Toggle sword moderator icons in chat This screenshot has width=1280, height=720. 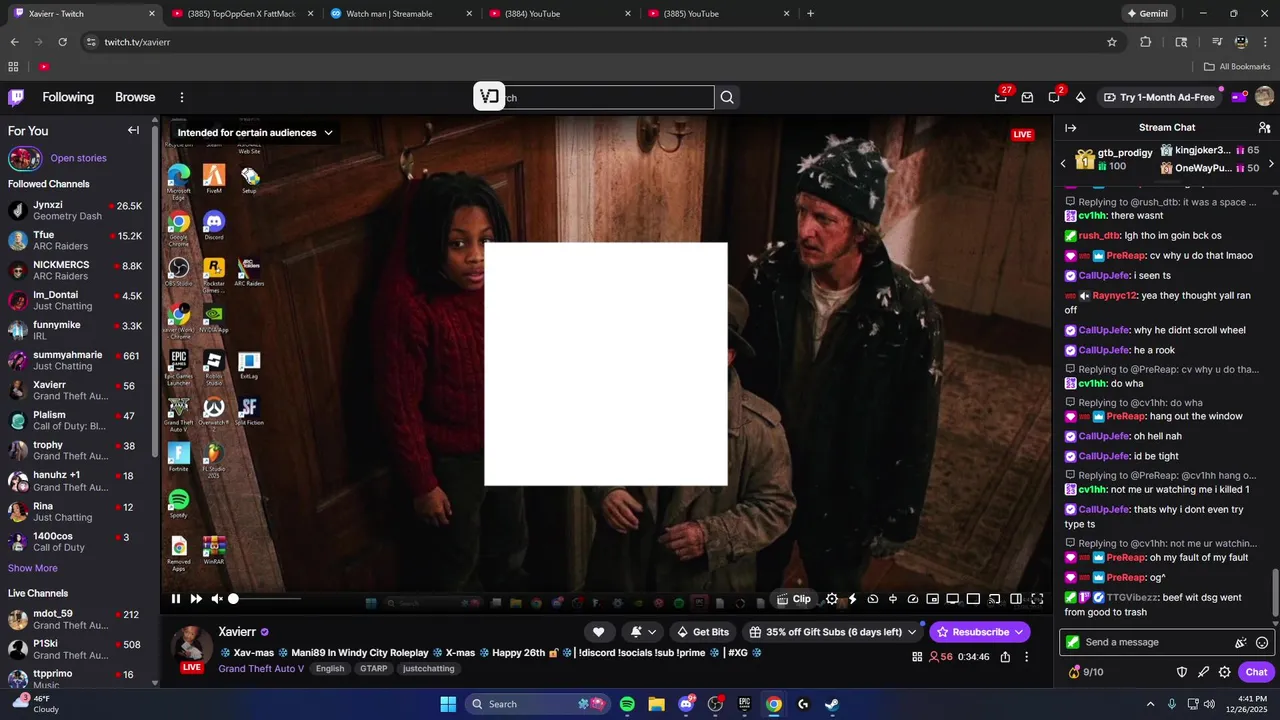[x=1203, y=672]
